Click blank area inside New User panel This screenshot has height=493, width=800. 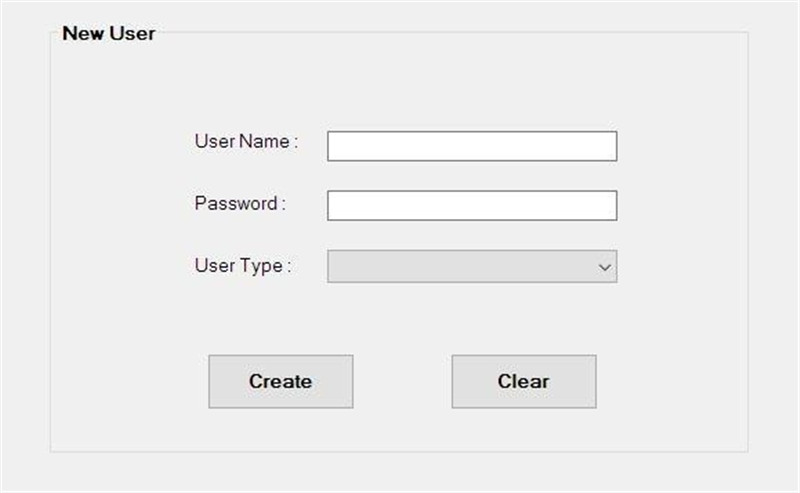pyautogui.click(x=398, y=82)
